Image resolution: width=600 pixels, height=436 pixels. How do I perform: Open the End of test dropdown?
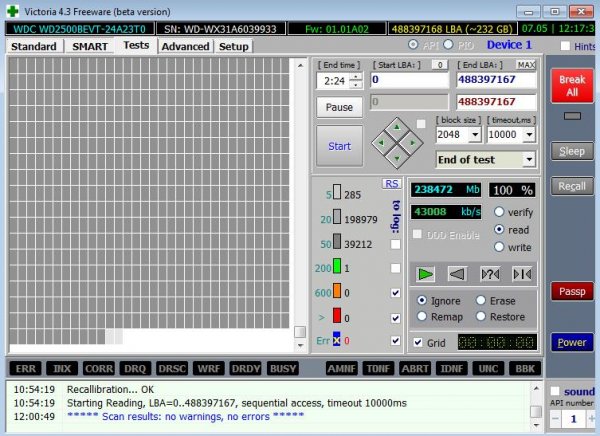[527, 159]
